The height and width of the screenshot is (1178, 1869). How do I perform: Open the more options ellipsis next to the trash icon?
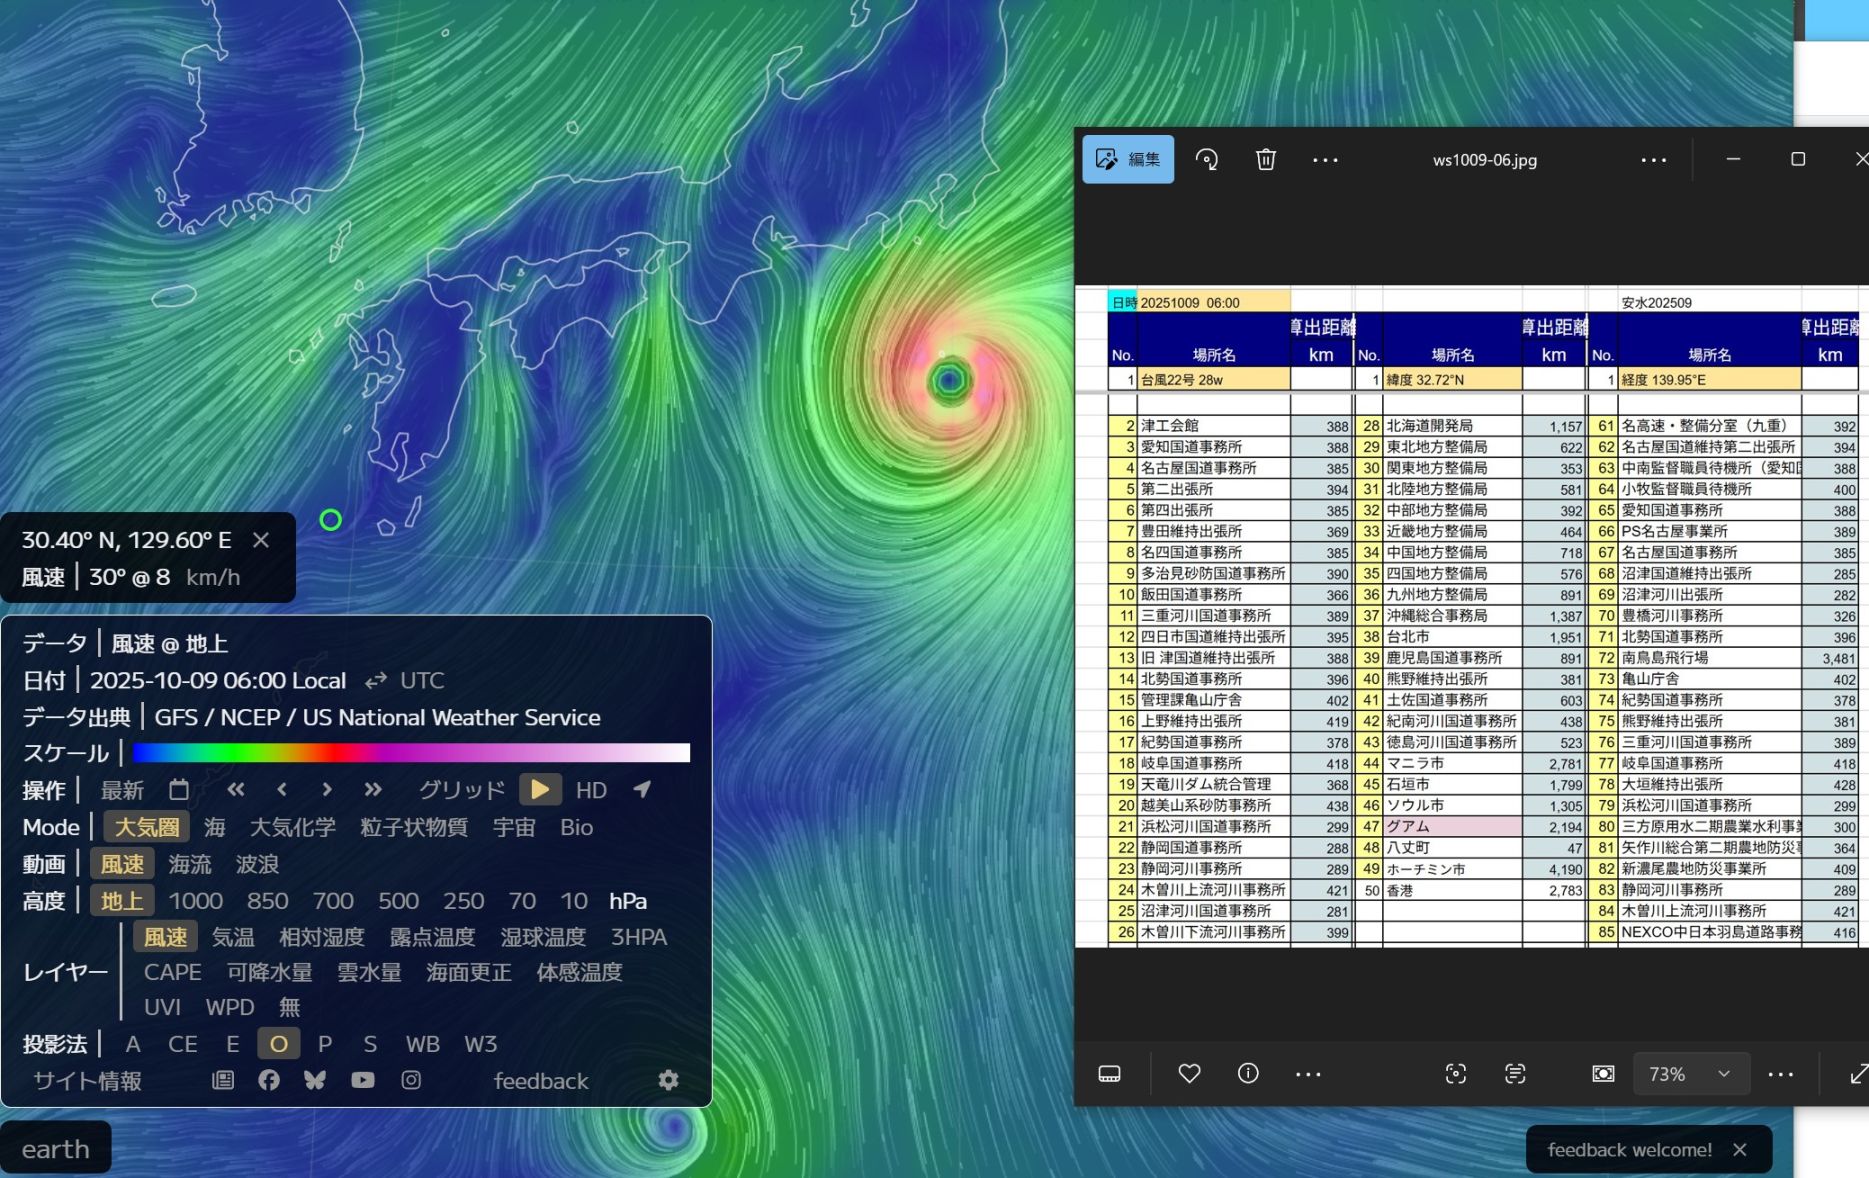click(1325, 160)
